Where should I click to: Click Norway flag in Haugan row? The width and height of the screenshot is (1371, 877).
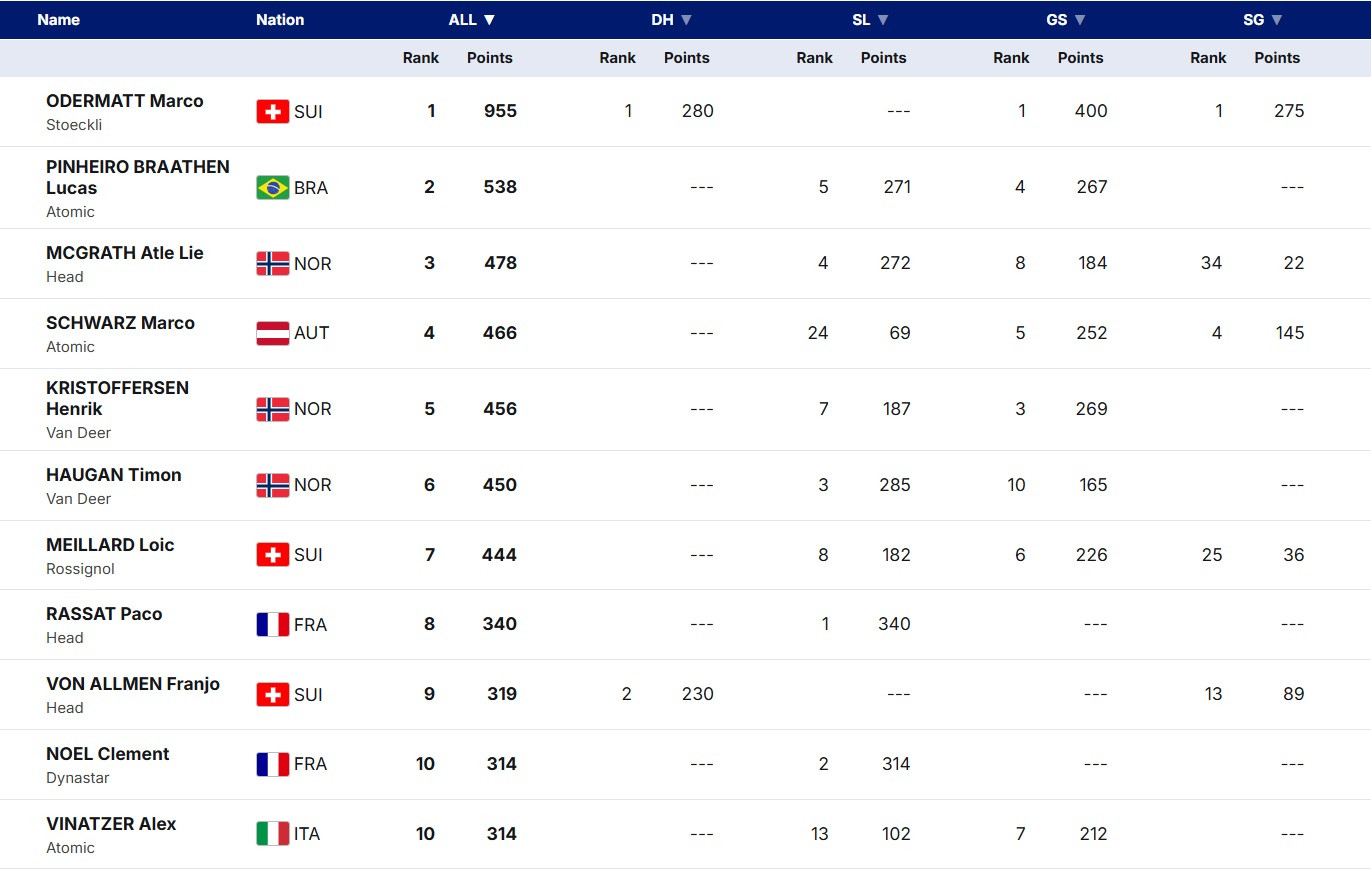(272, 485)
